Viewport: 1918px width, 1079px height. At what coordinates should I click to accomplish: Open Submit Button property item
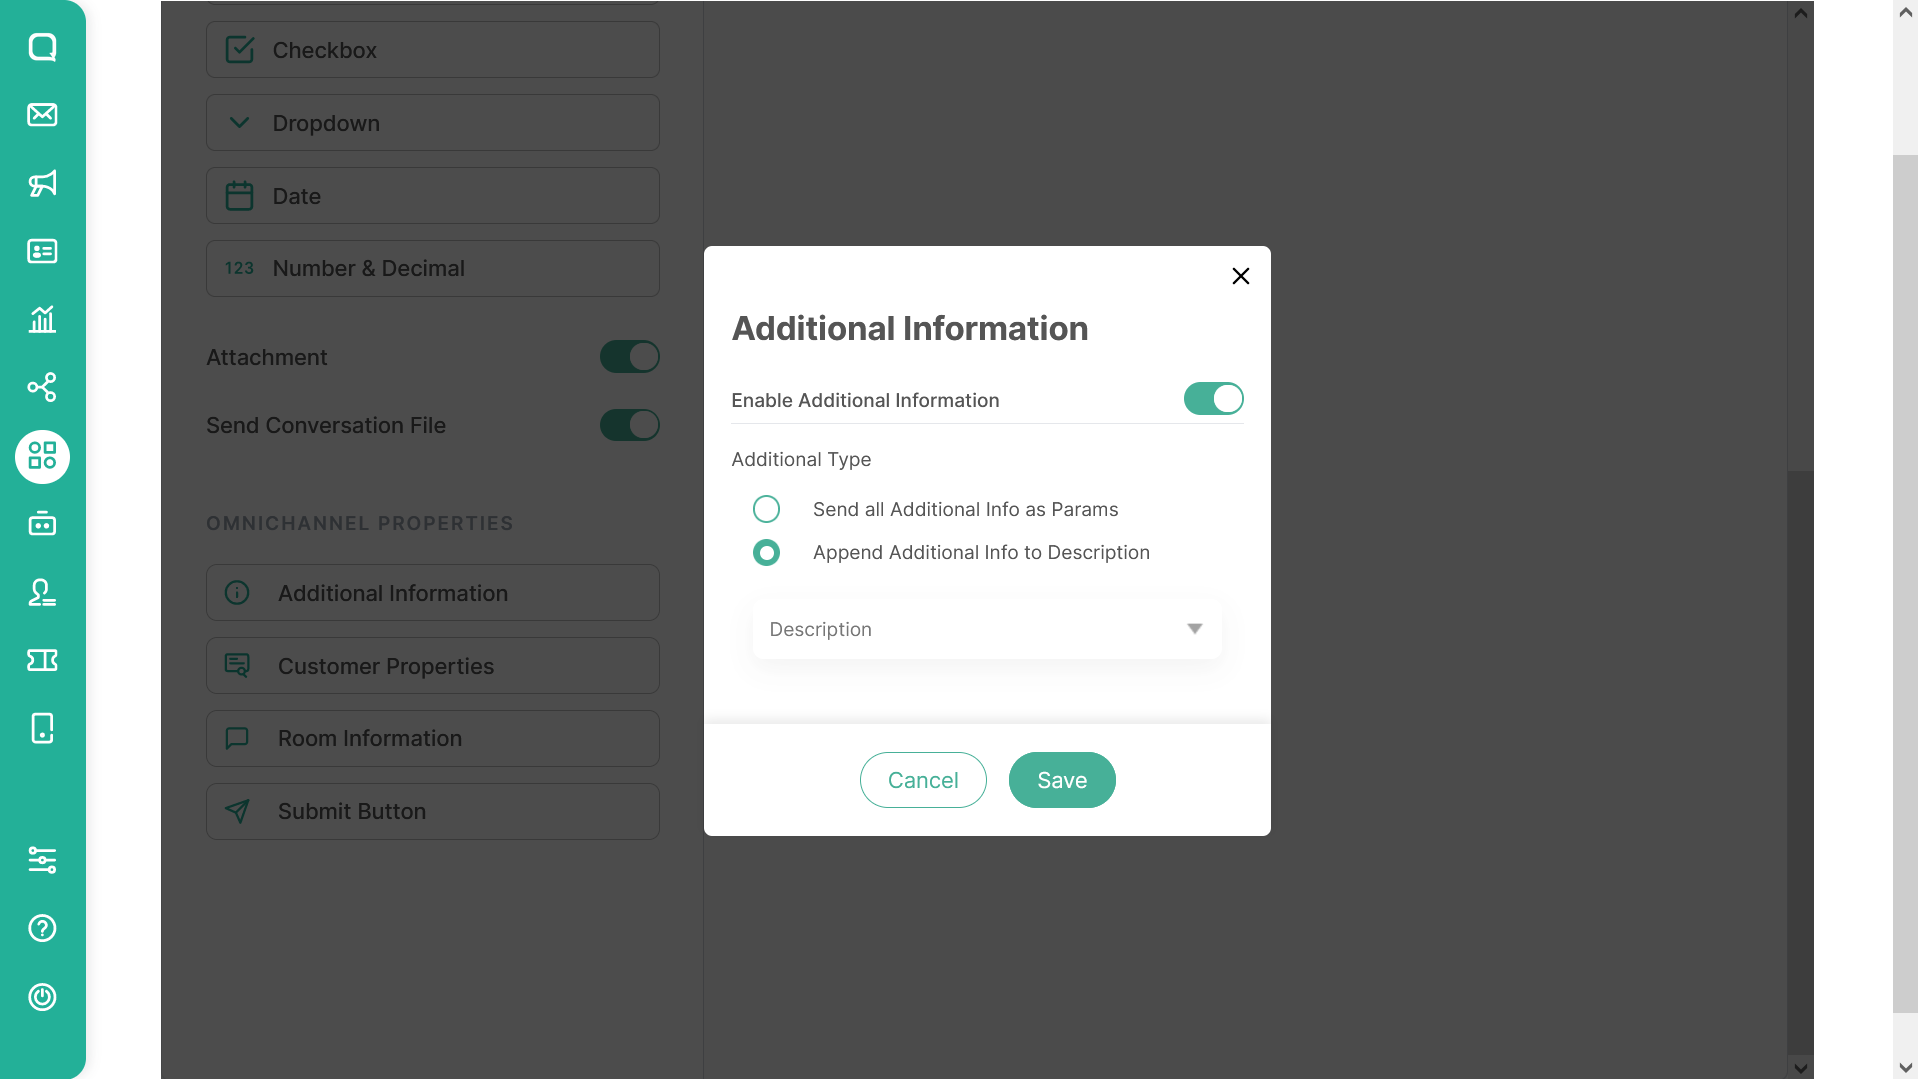click(x=433, y=811)
